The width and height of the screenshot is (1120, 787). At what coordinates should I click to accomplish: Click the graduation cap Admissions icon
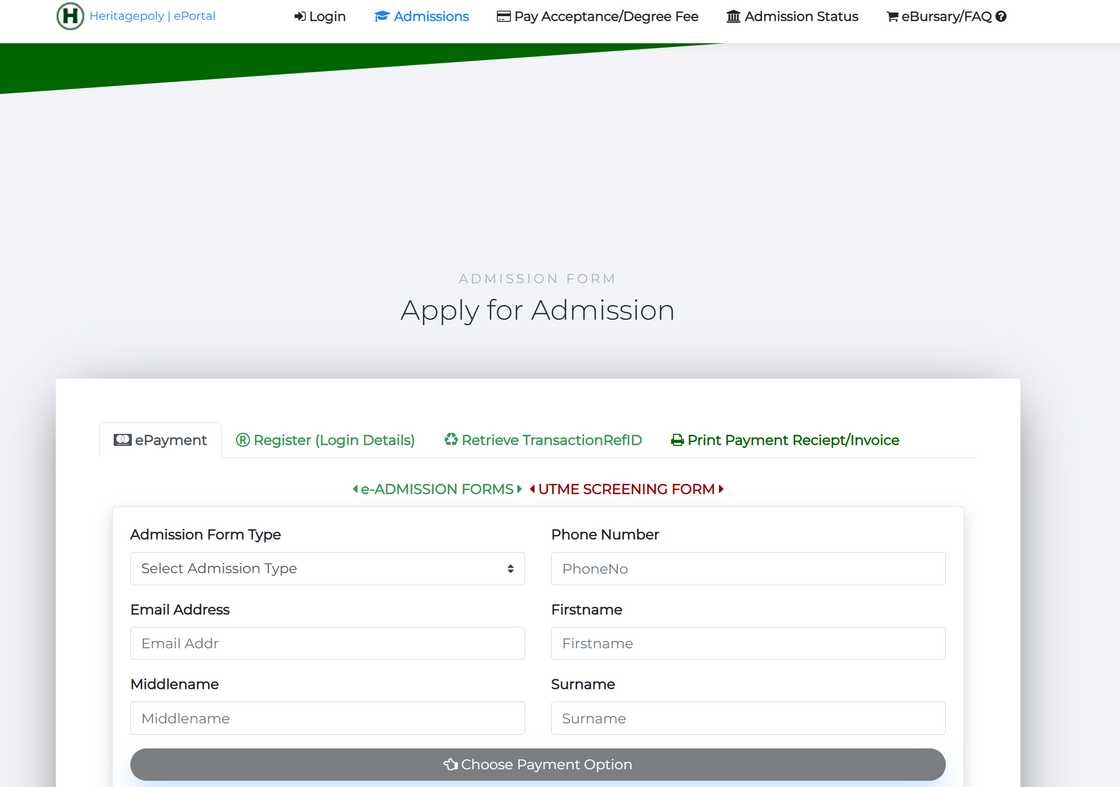381,17
